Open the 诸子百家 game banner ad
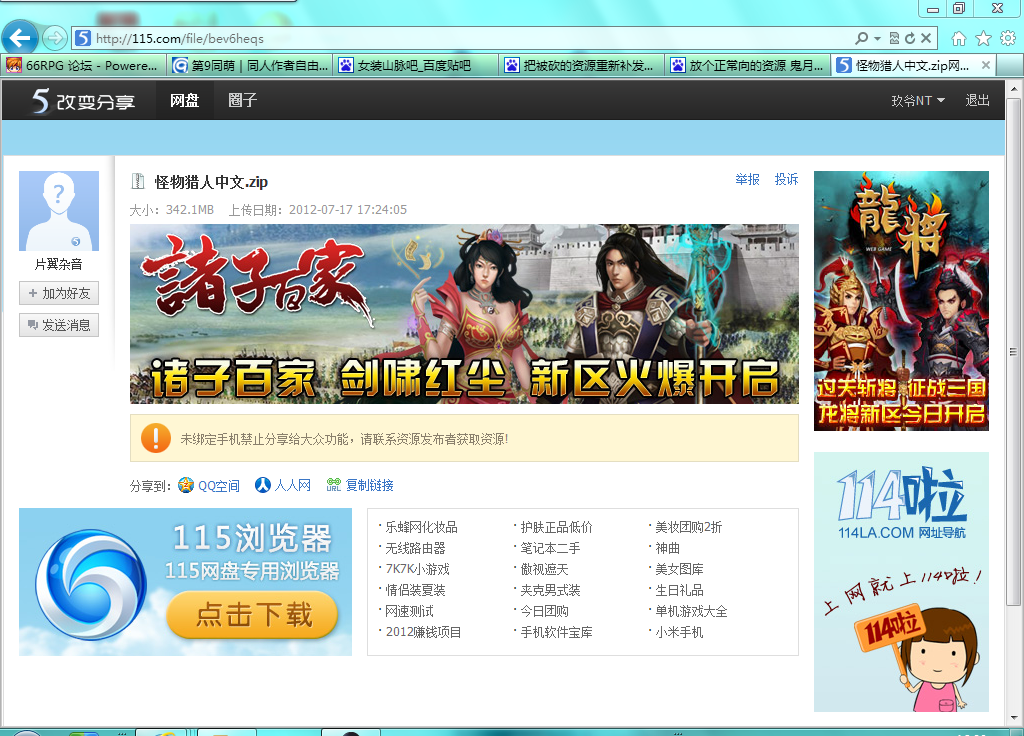1024x736 pixels. click(464, 314)
